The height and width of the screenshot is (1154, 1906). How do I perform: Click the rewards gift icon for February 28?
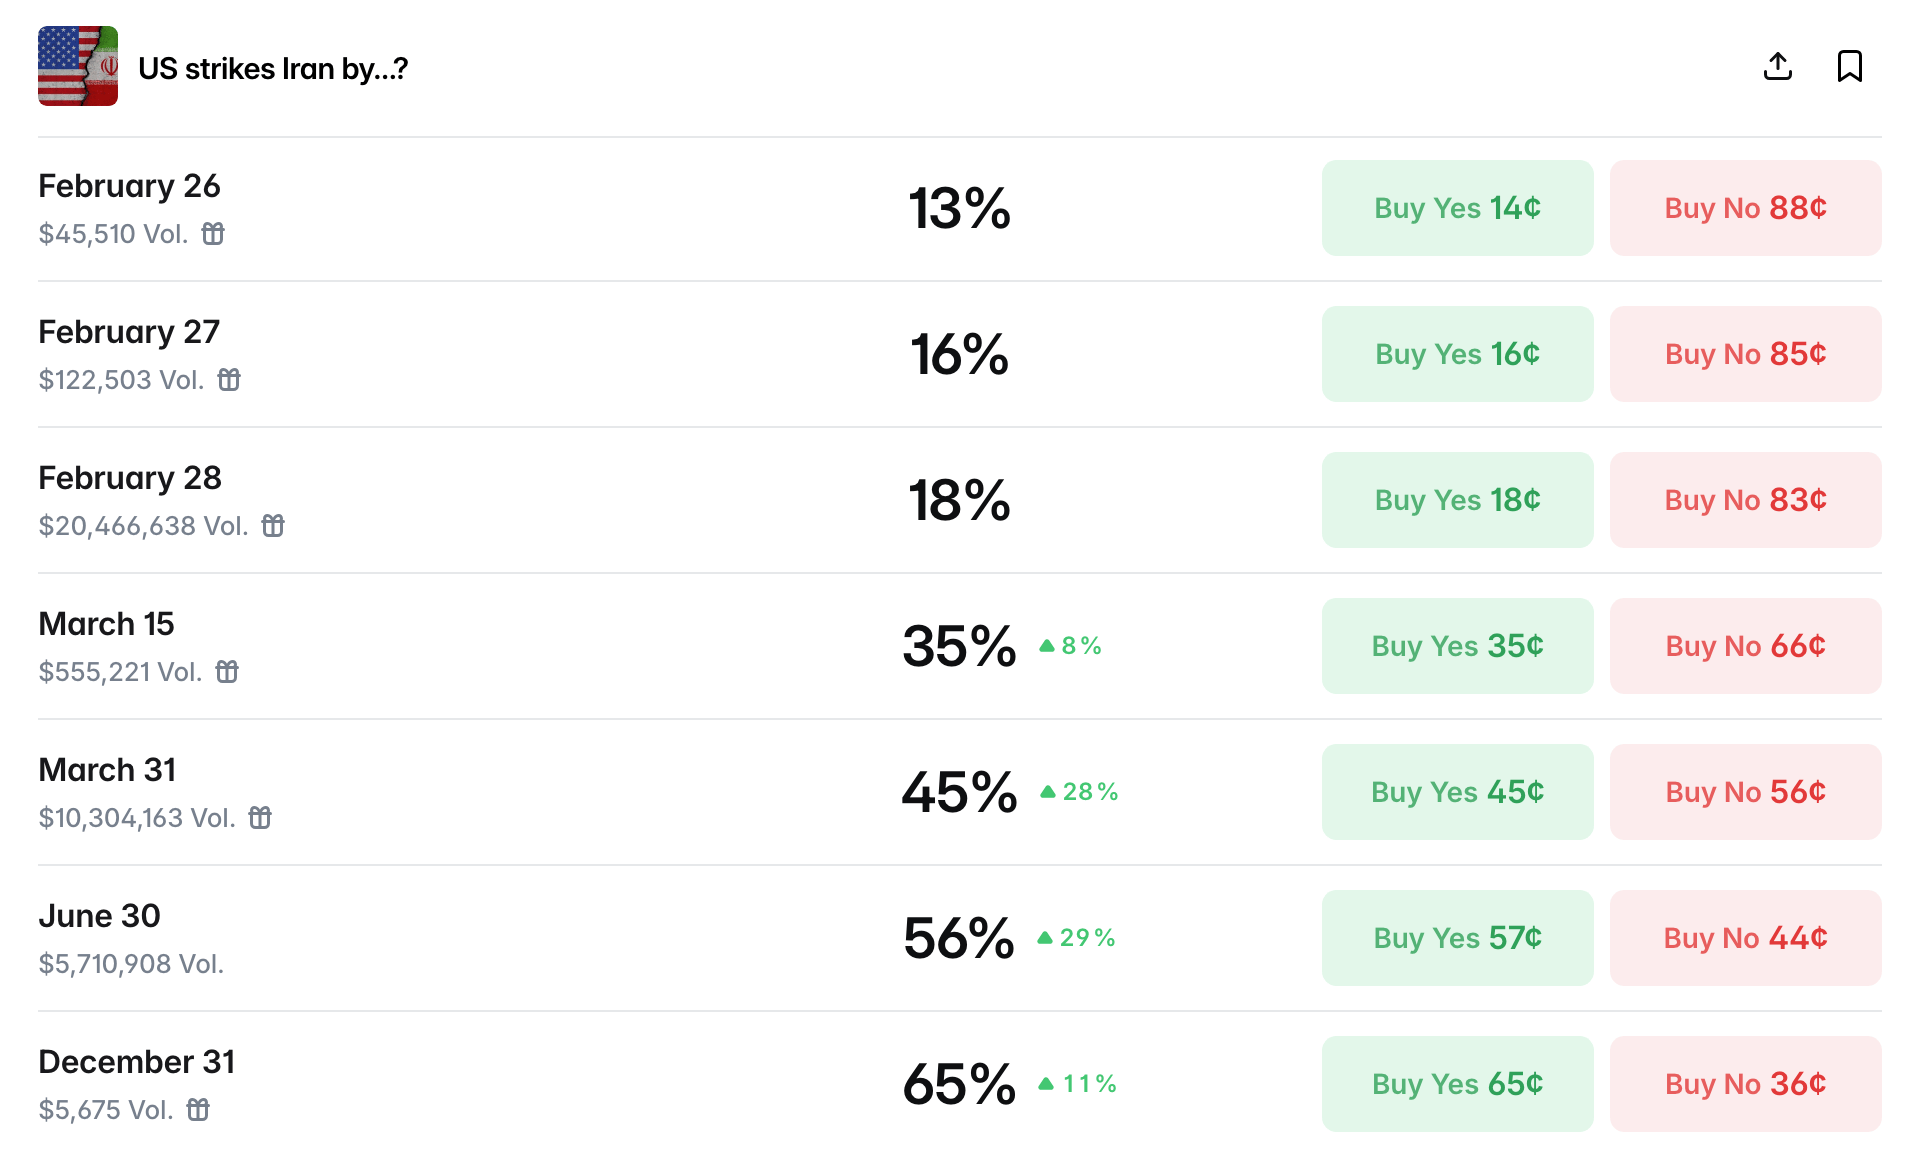coord(273,526)
